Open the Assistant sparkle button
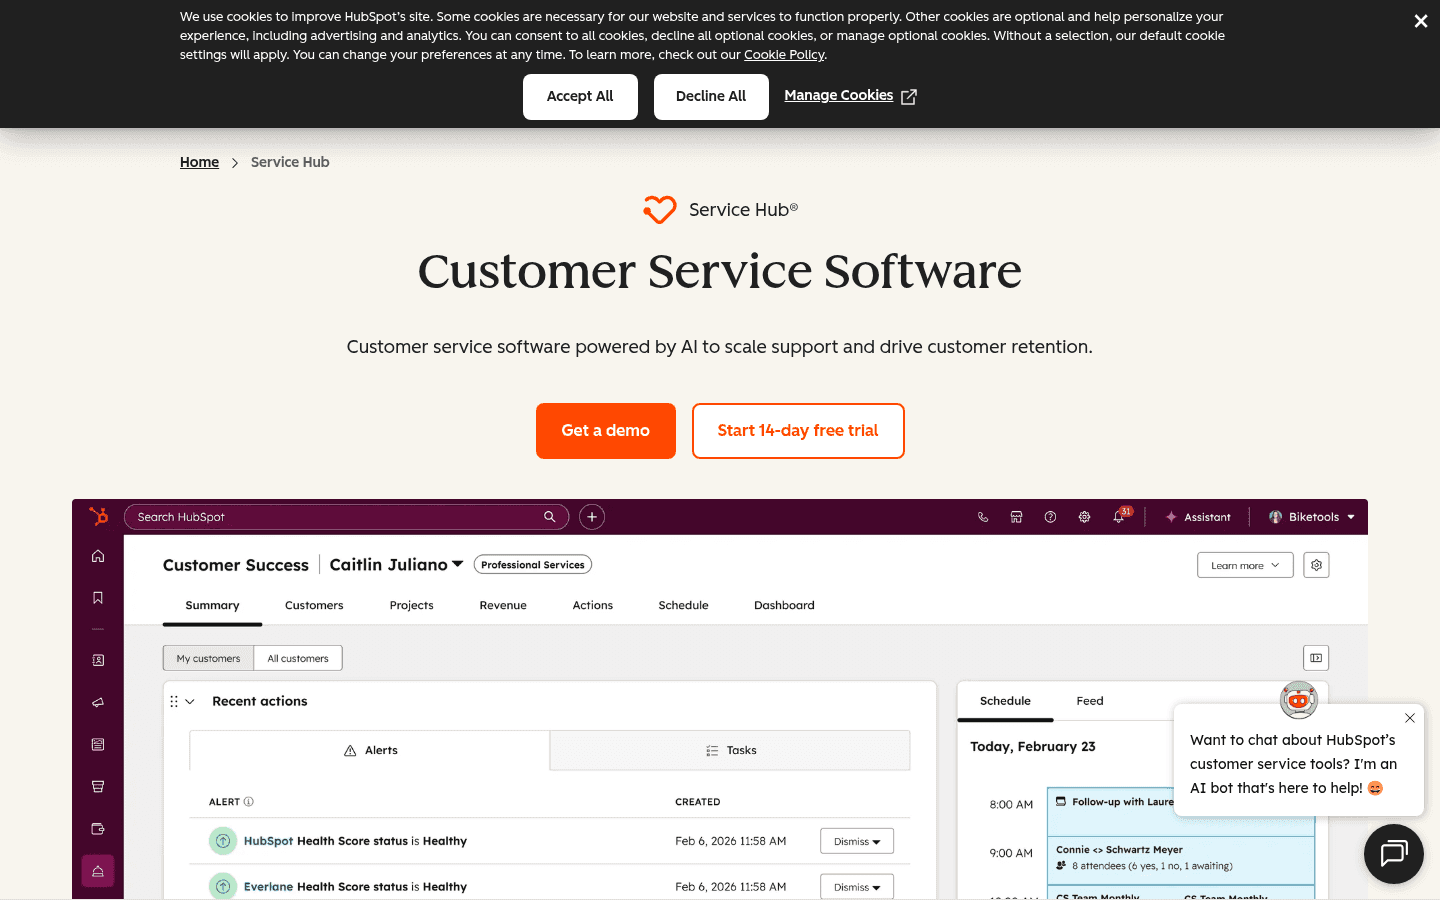 pyautogui.click(x=1198, y=517)
